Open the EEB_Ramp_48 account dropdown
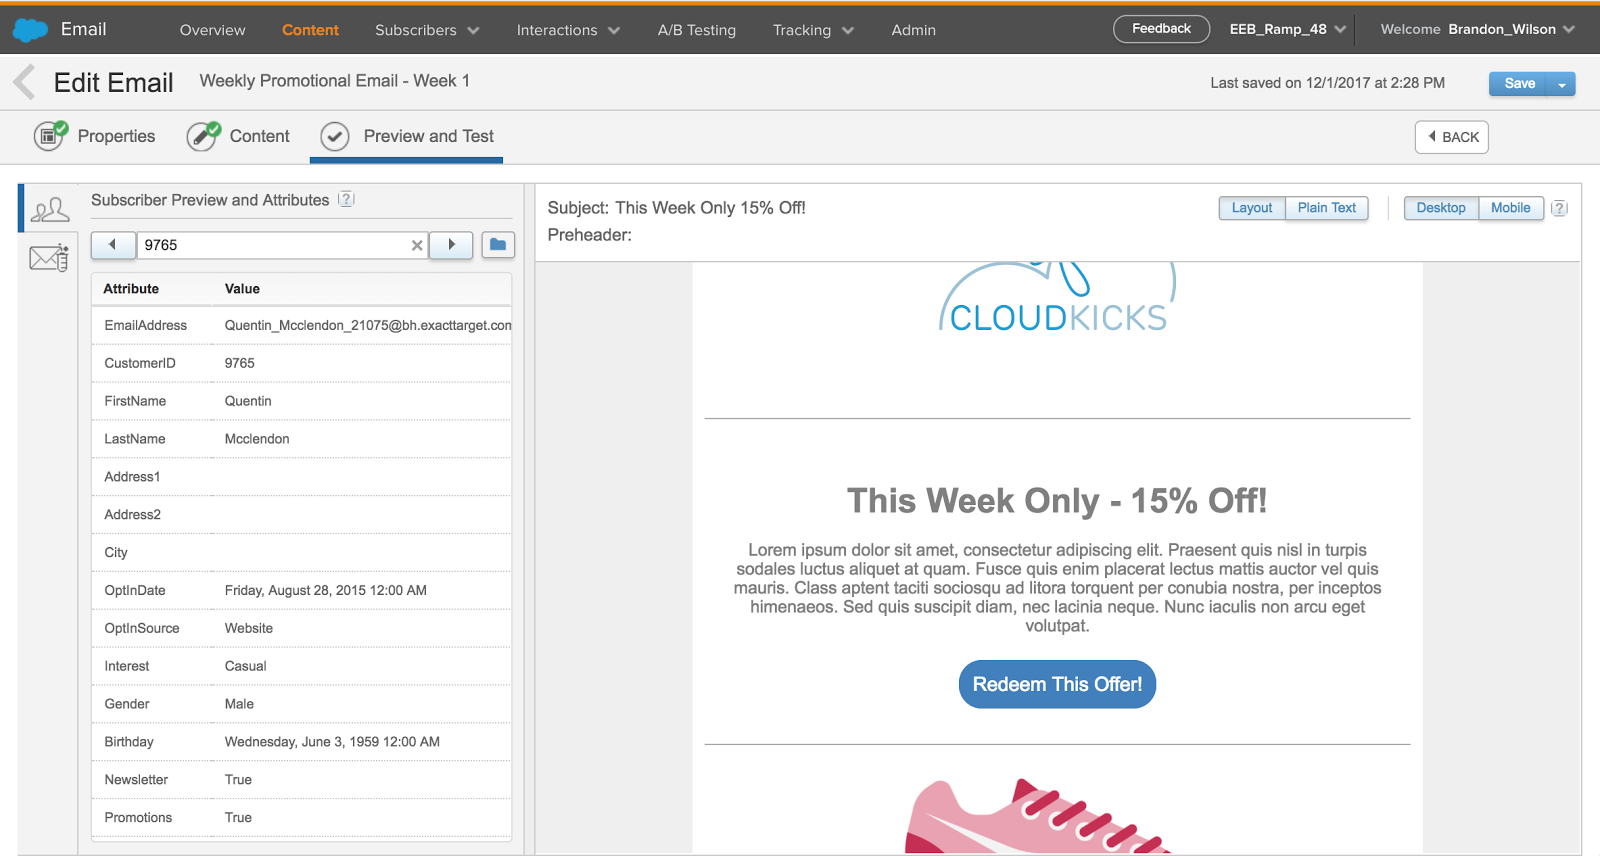This screenshot has width=1600, height=856. click(1287, 29)
